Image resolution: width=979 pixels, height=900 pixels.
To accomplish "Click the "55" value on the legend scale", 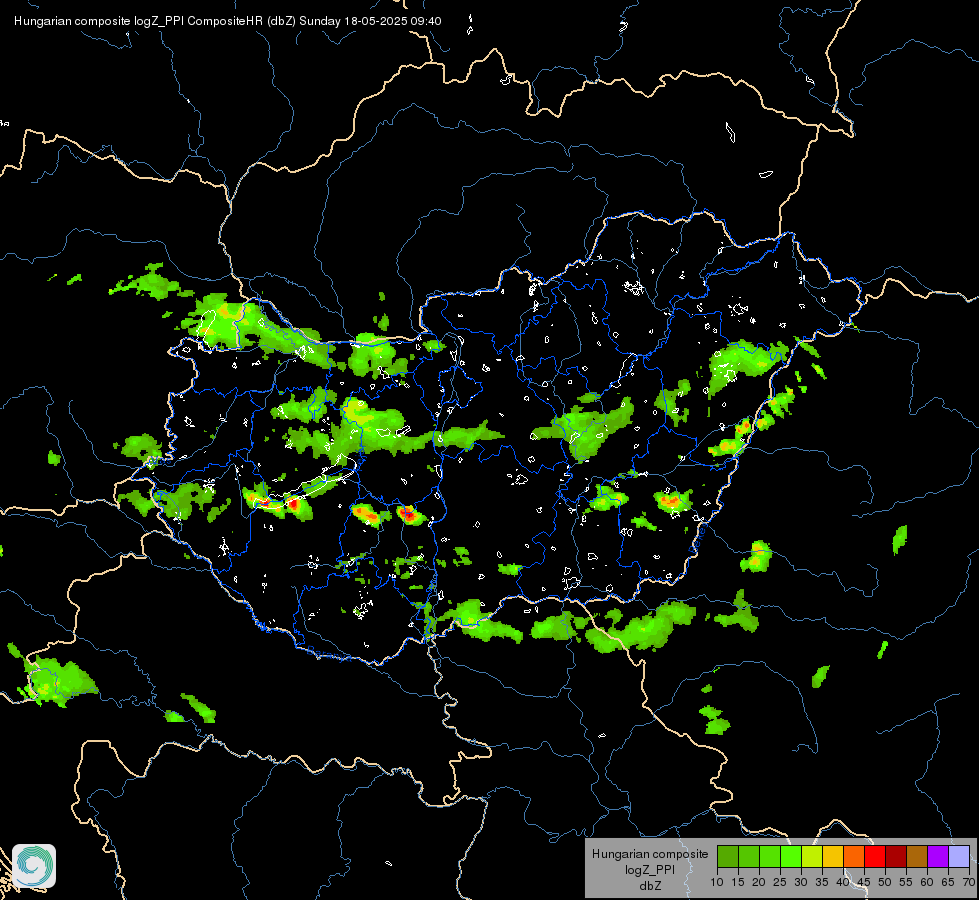I will pyautogui.click(x=906, y=883).
